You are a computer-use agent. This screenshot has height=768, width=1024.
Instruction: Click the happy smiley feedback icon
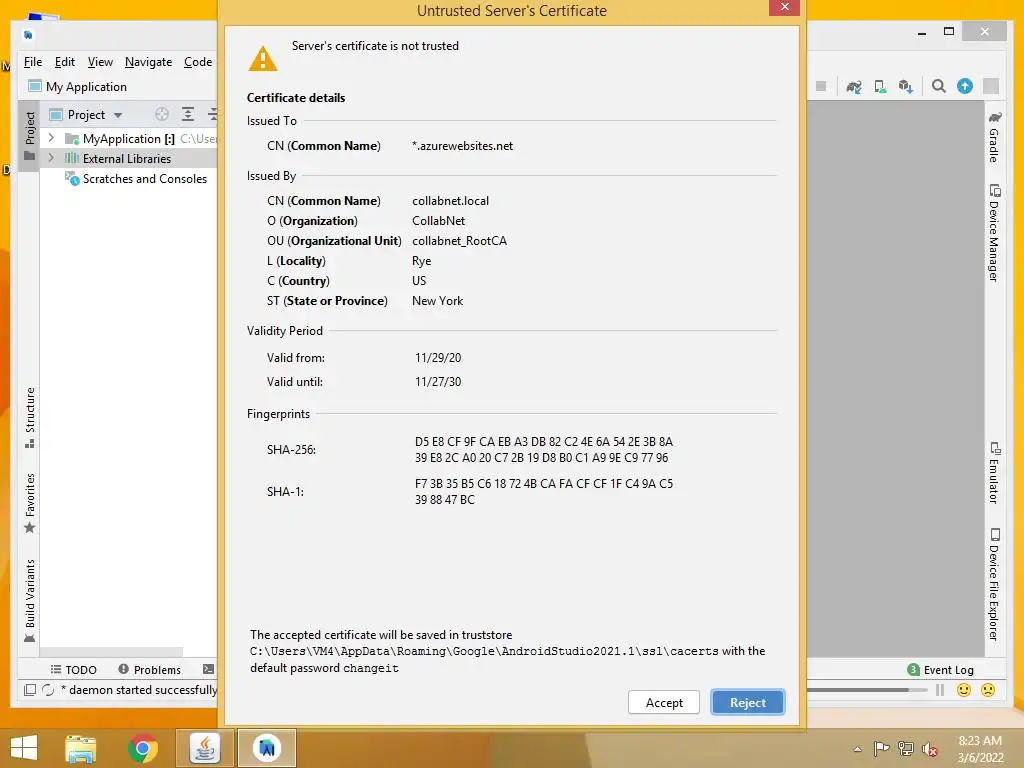[963, 690]
